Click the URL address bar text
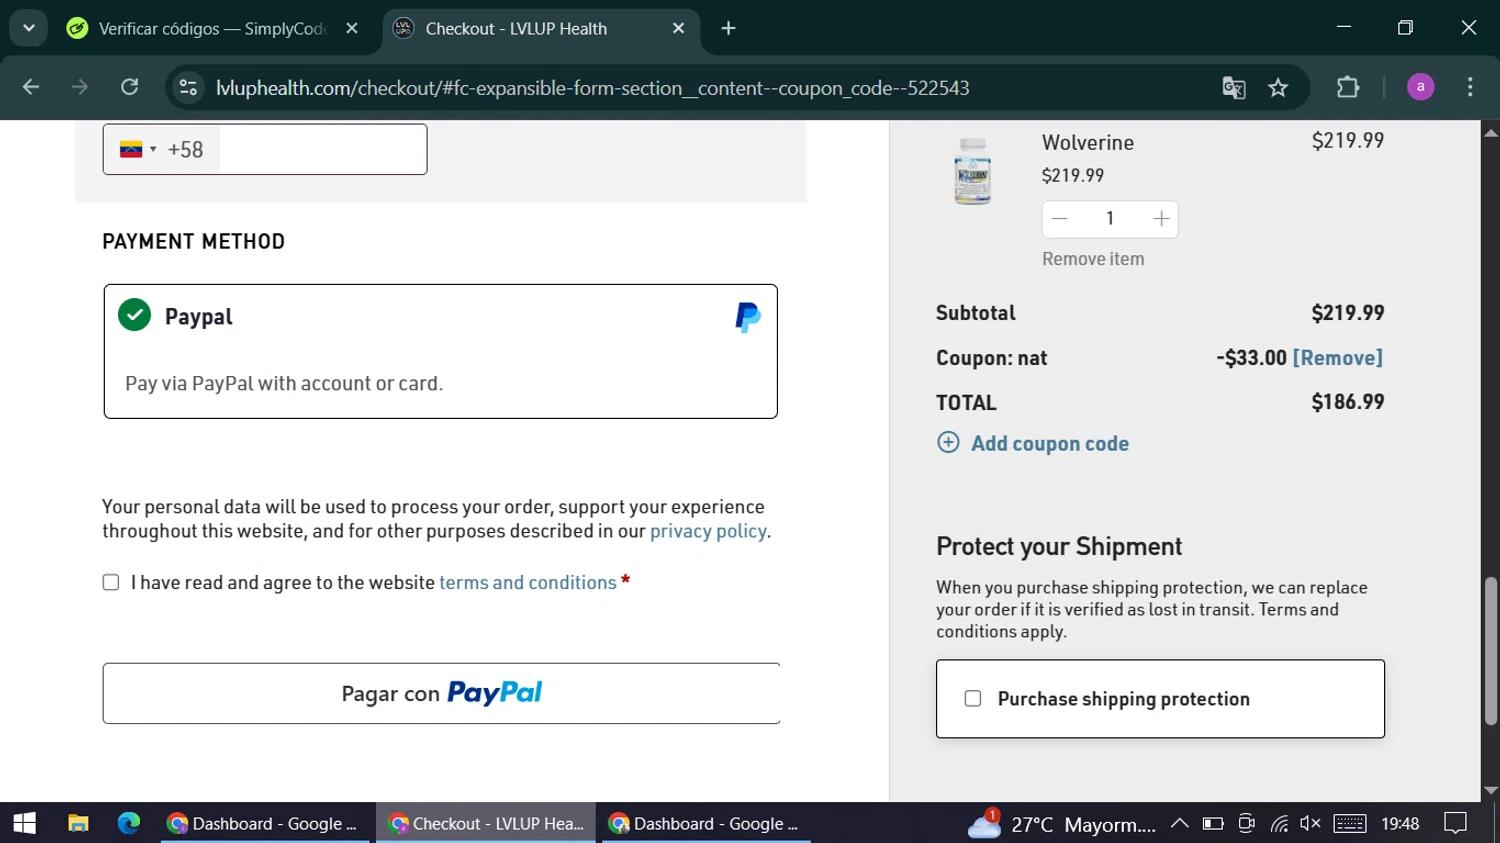 592,88
